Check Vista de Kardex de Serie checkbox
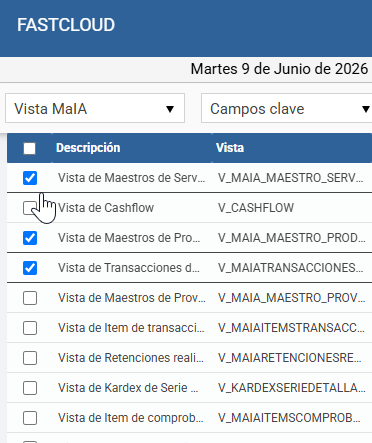This screenshot has height=443, width=372. [x=30, y=388]
